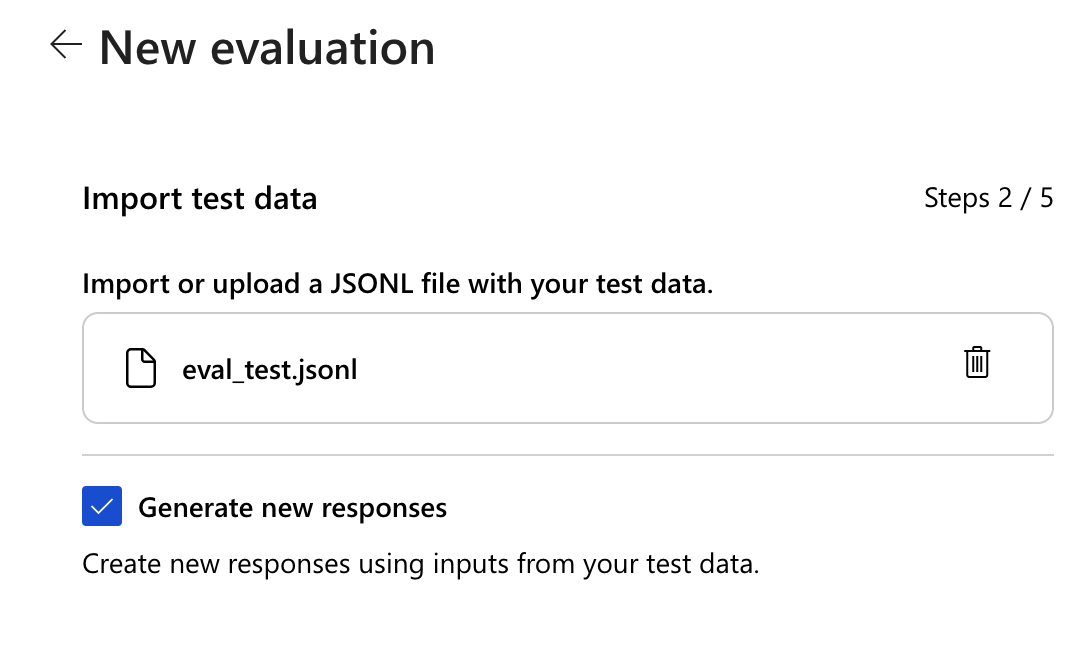
Task: Click the document icon beside eval_test.jsonl
Action: [x=141, y=369]
